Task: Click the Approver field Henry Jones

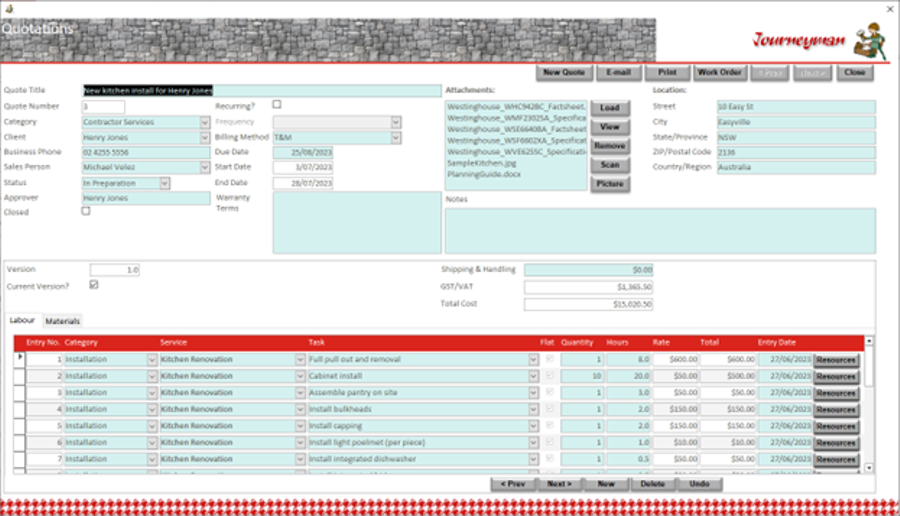Action: tap(146, 198)
